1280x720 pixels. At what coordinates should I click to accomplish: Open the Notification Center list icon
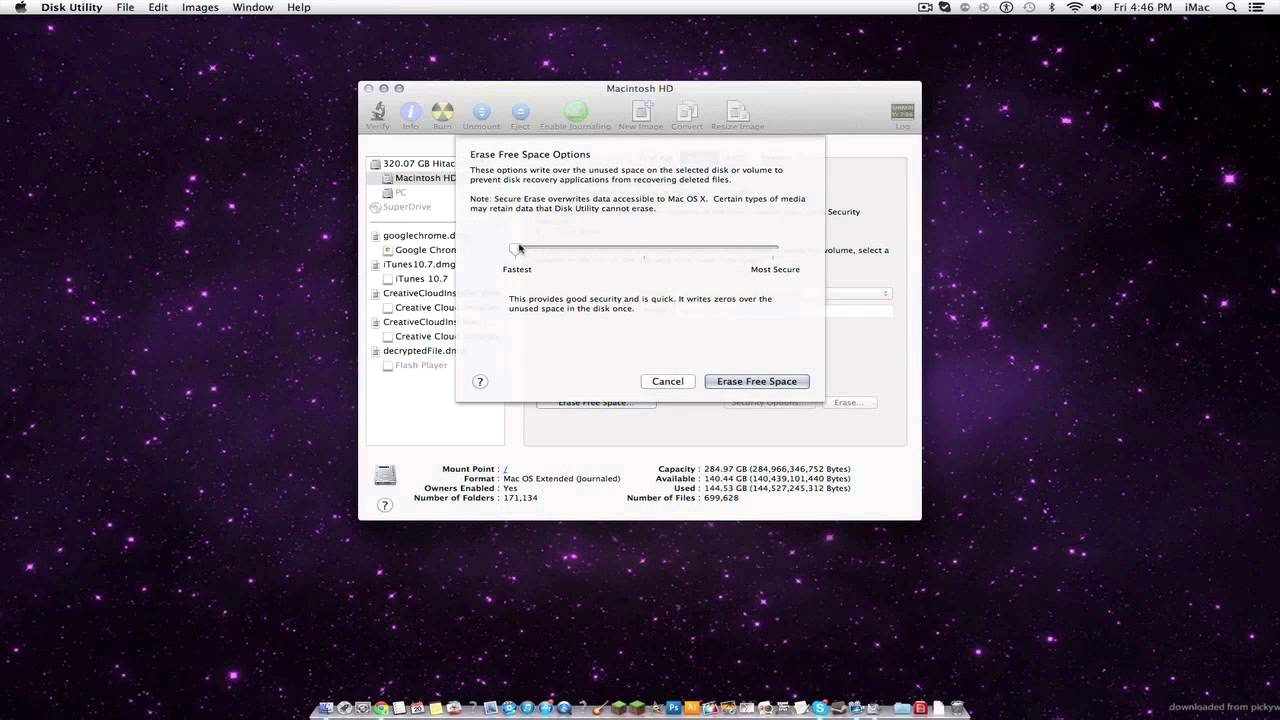[x=1257, y=7]
